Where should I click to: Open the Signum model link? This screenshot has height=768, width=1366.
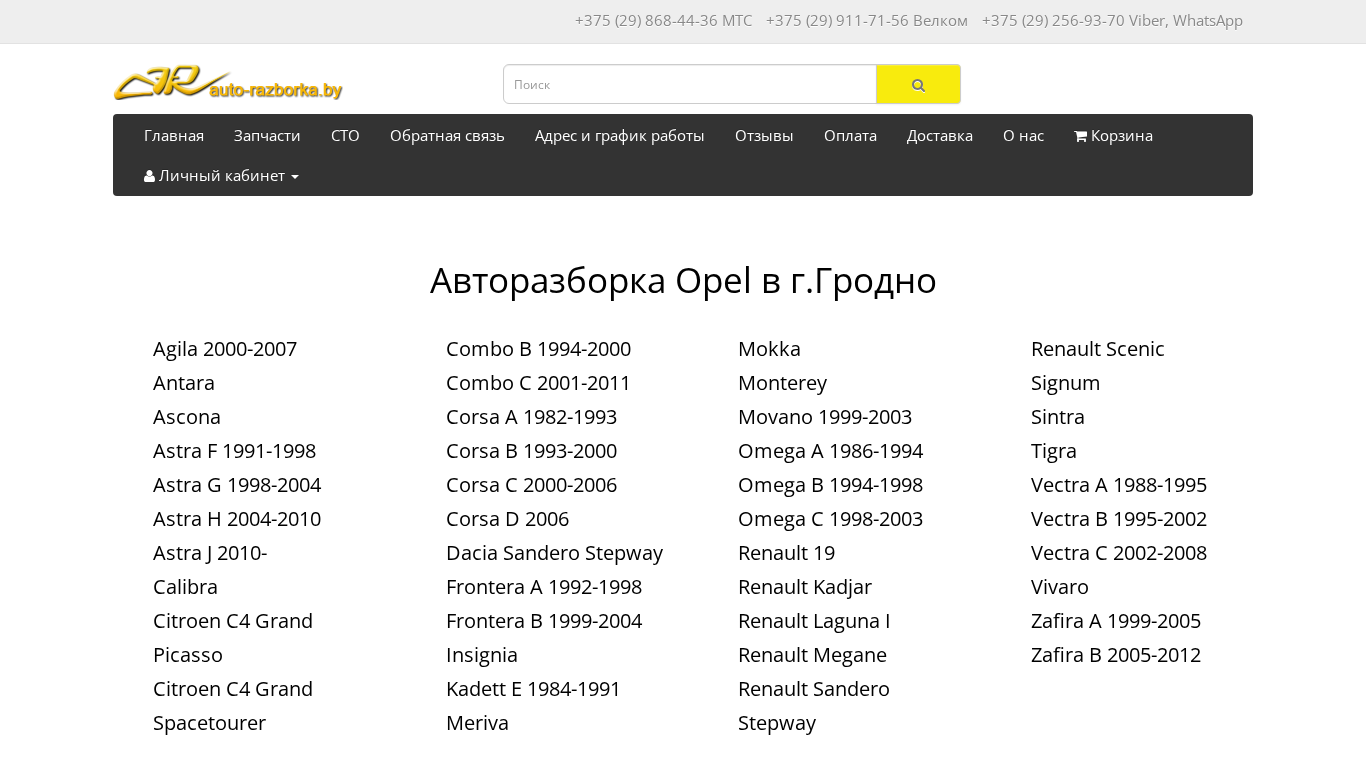1065,383
